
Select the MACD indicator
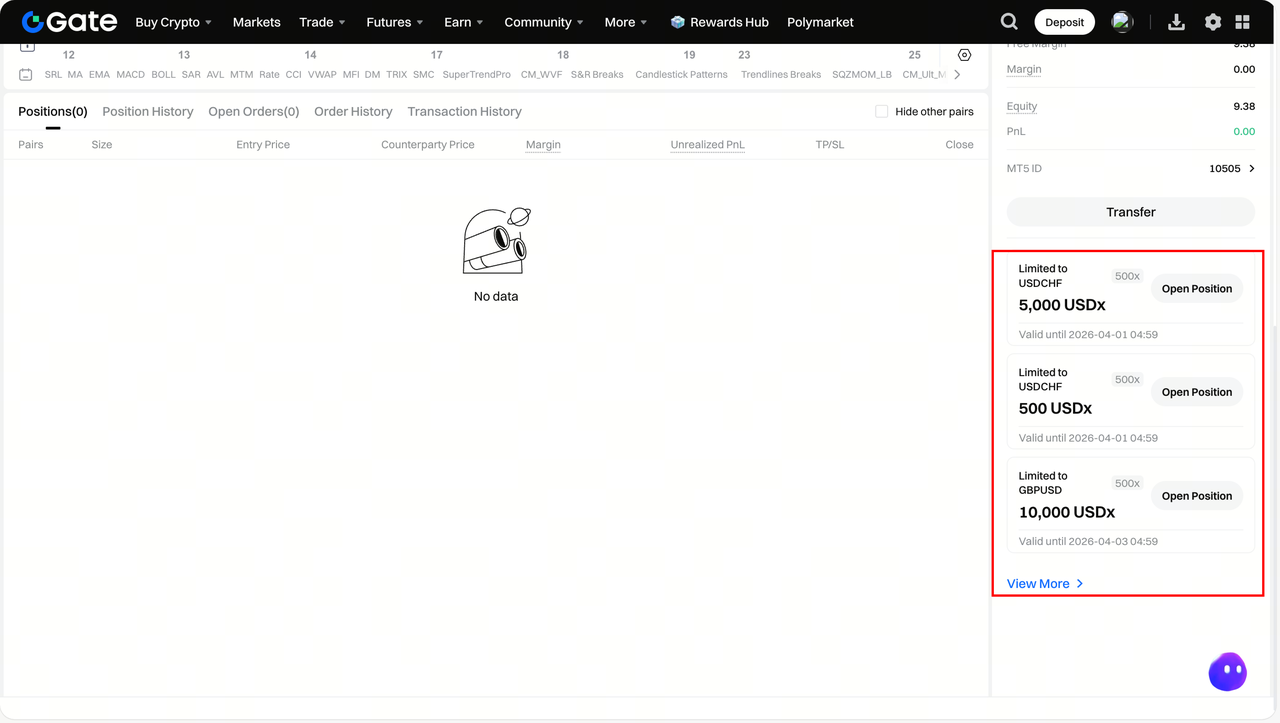point(130,75)
